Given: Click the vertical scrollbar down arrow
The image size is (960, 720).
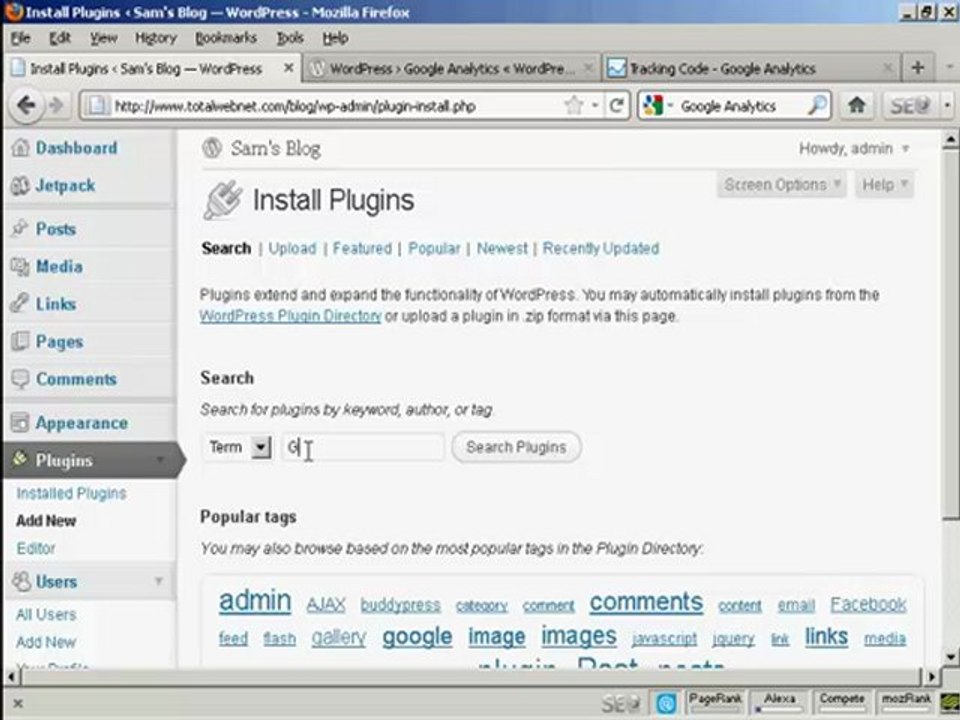Looking at the screenshot, I should pos(951,657).
